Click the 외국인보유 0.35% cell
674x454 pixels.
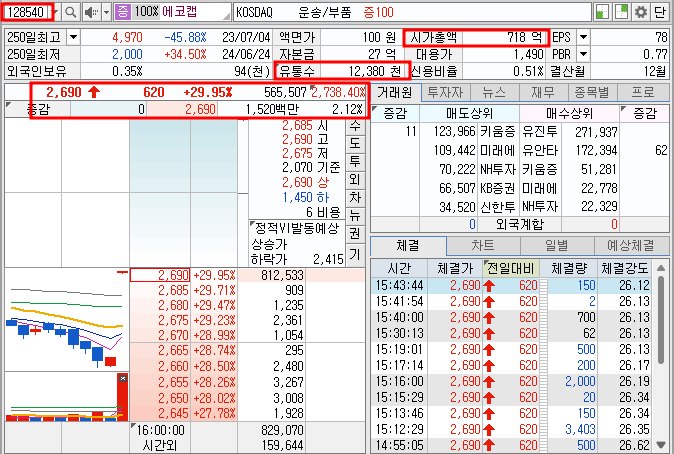pos(127,71)
